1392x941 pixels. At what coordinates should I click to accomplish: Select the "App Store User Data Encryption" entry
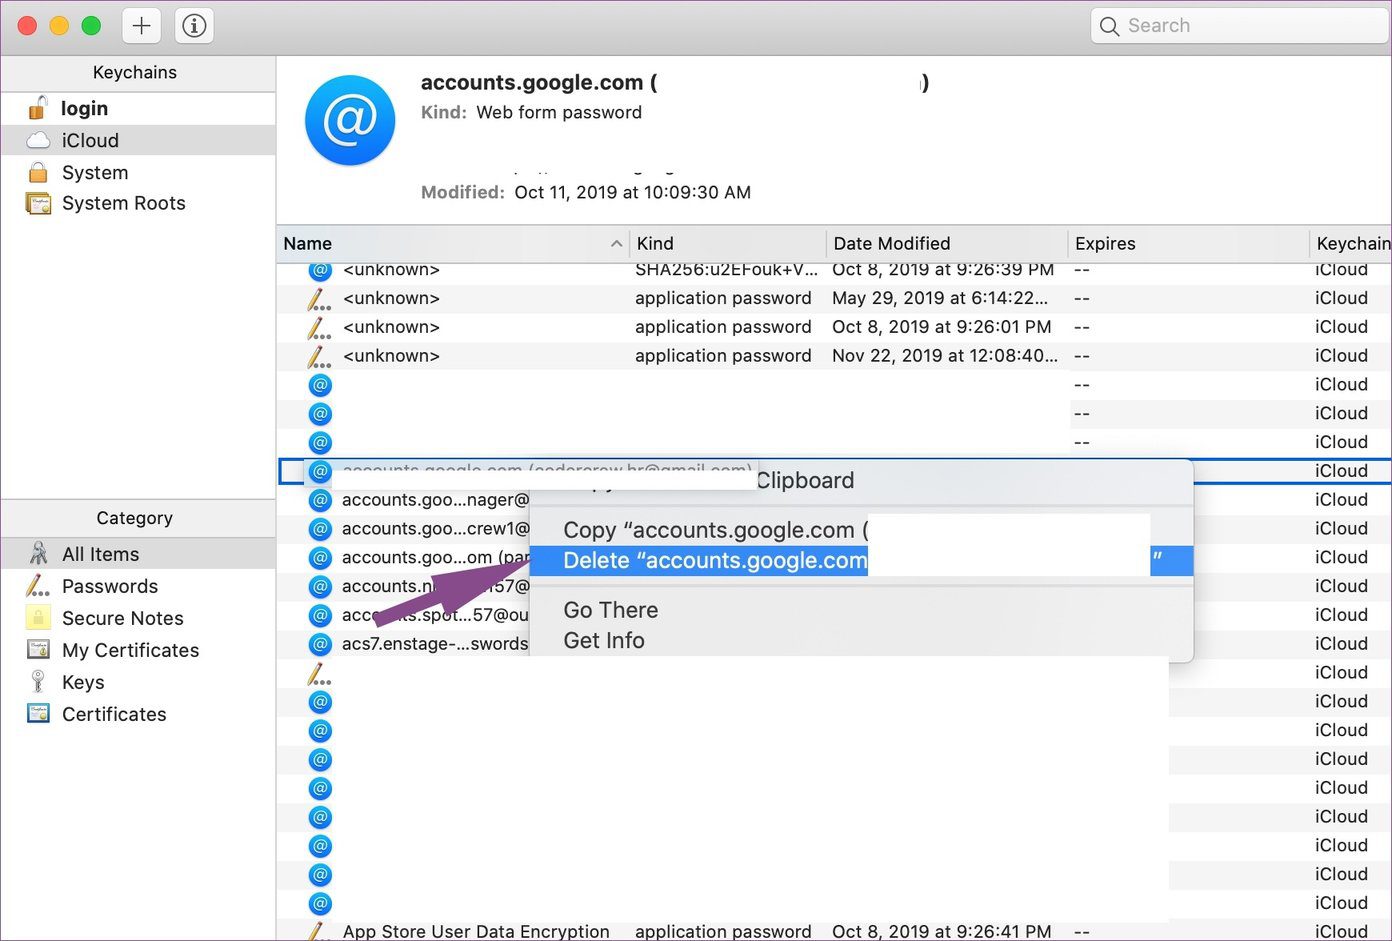476,931
